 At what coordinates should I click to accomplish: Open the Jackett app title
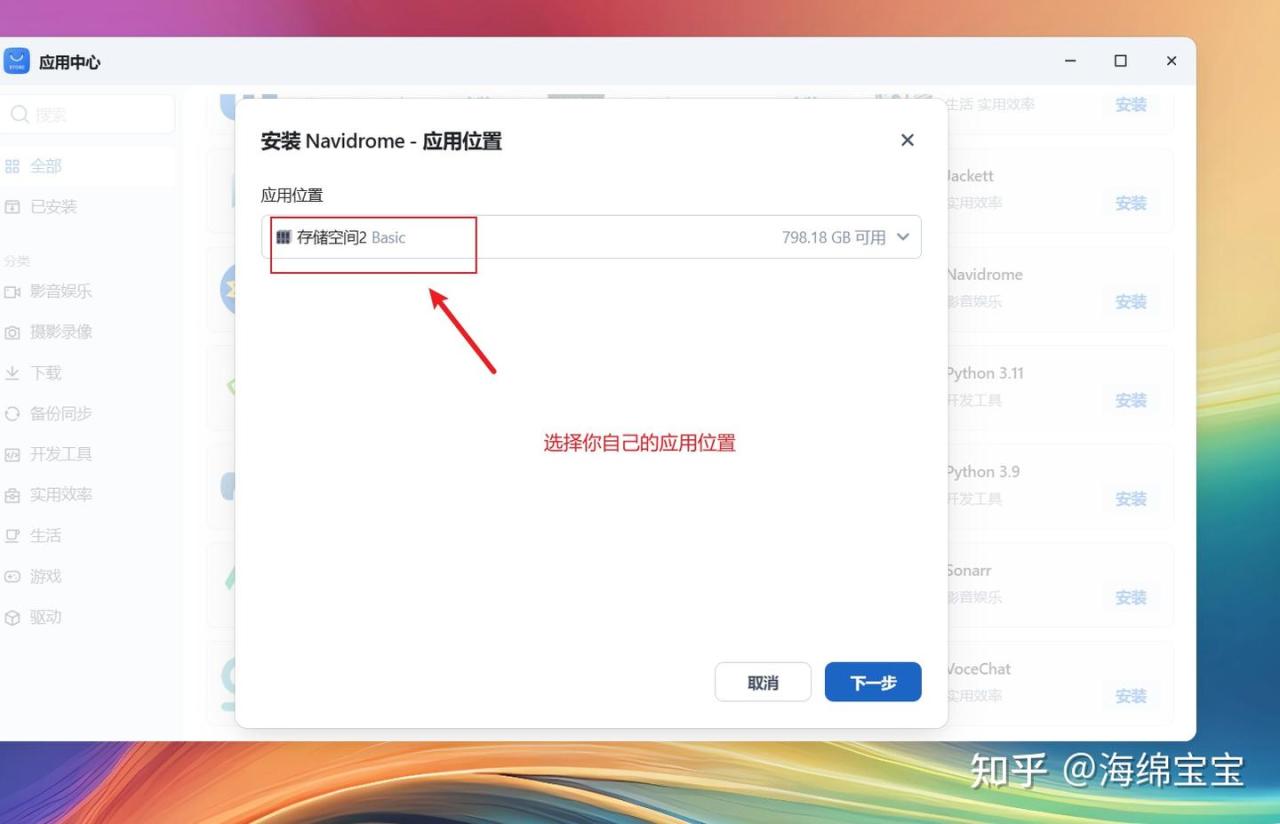[x=970, y=176]
